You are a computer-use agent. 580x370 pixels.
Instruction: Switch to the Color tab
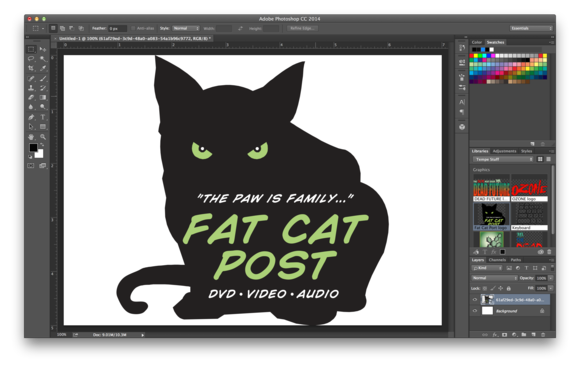click(x=477, y=42)
